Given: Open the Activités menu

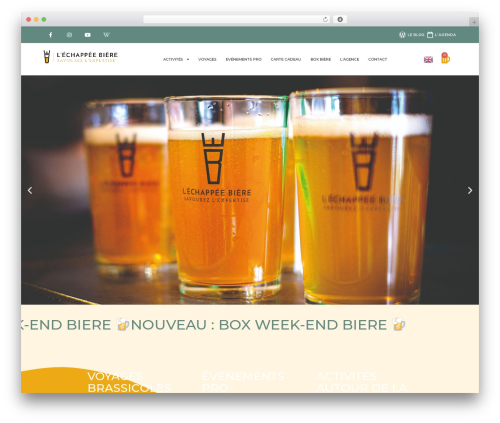Looking at the screenshot, I should pos(173,59).
